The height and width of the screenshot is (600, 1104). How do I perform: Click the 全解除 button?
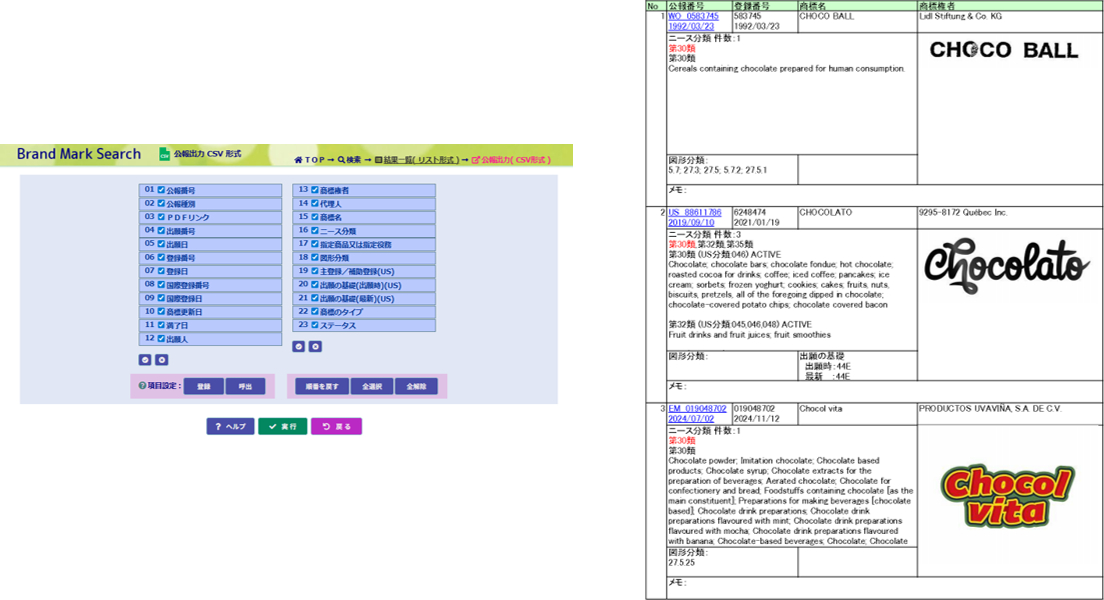(416, 387)
